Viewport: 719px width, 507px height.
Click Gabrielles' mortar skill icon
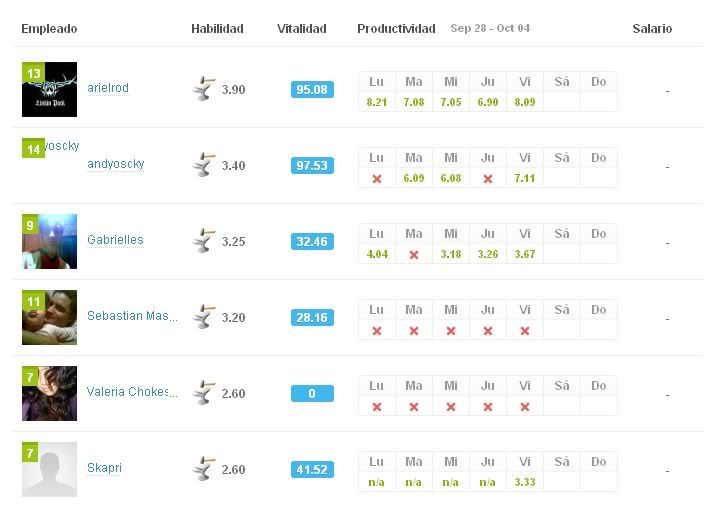tap(204, 241)
